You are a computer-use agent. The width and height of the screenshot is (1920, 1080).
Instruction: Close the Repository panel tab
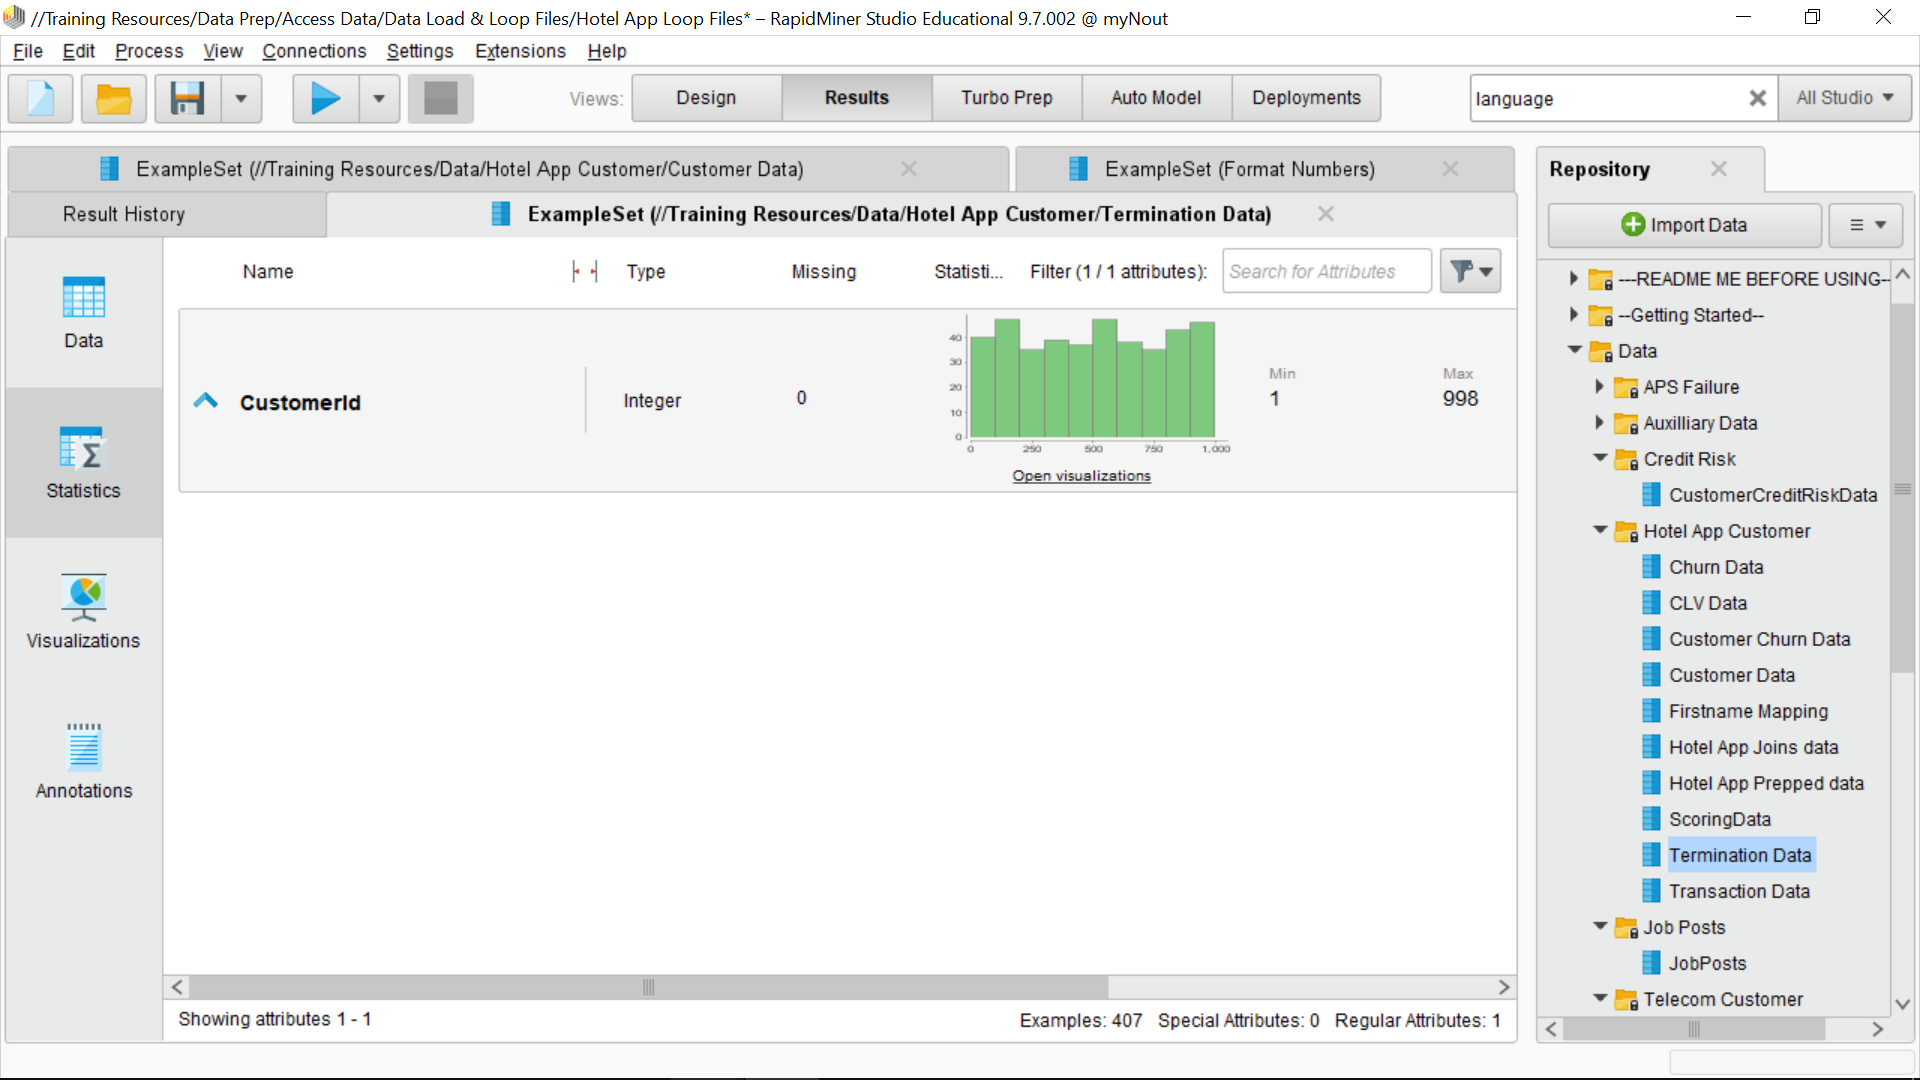1718,169
